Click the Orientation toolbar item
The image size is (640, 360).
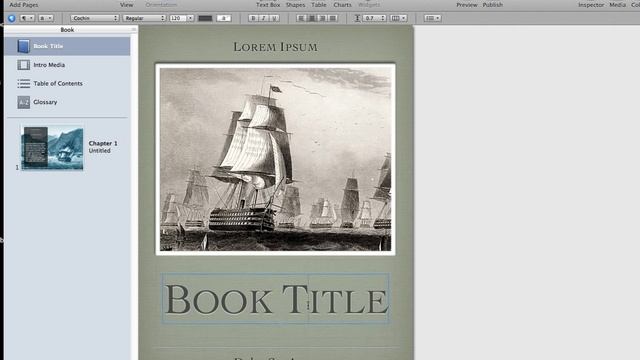(161, 5)
